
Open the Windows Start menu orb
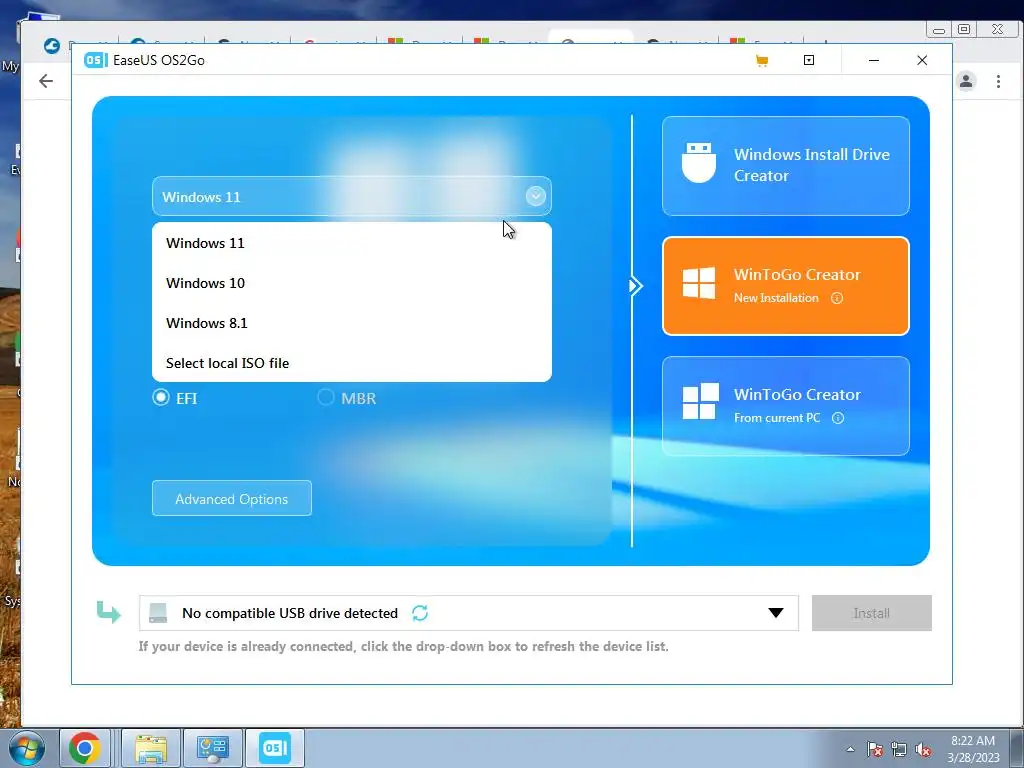pyautogui.click(x=26, y=748)
